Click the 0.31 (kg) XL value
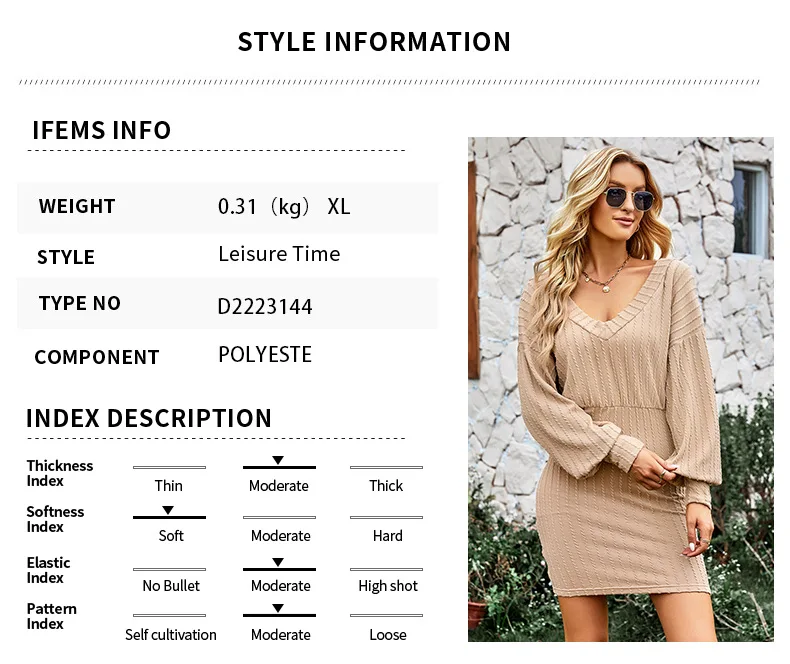 pos(284,206)
